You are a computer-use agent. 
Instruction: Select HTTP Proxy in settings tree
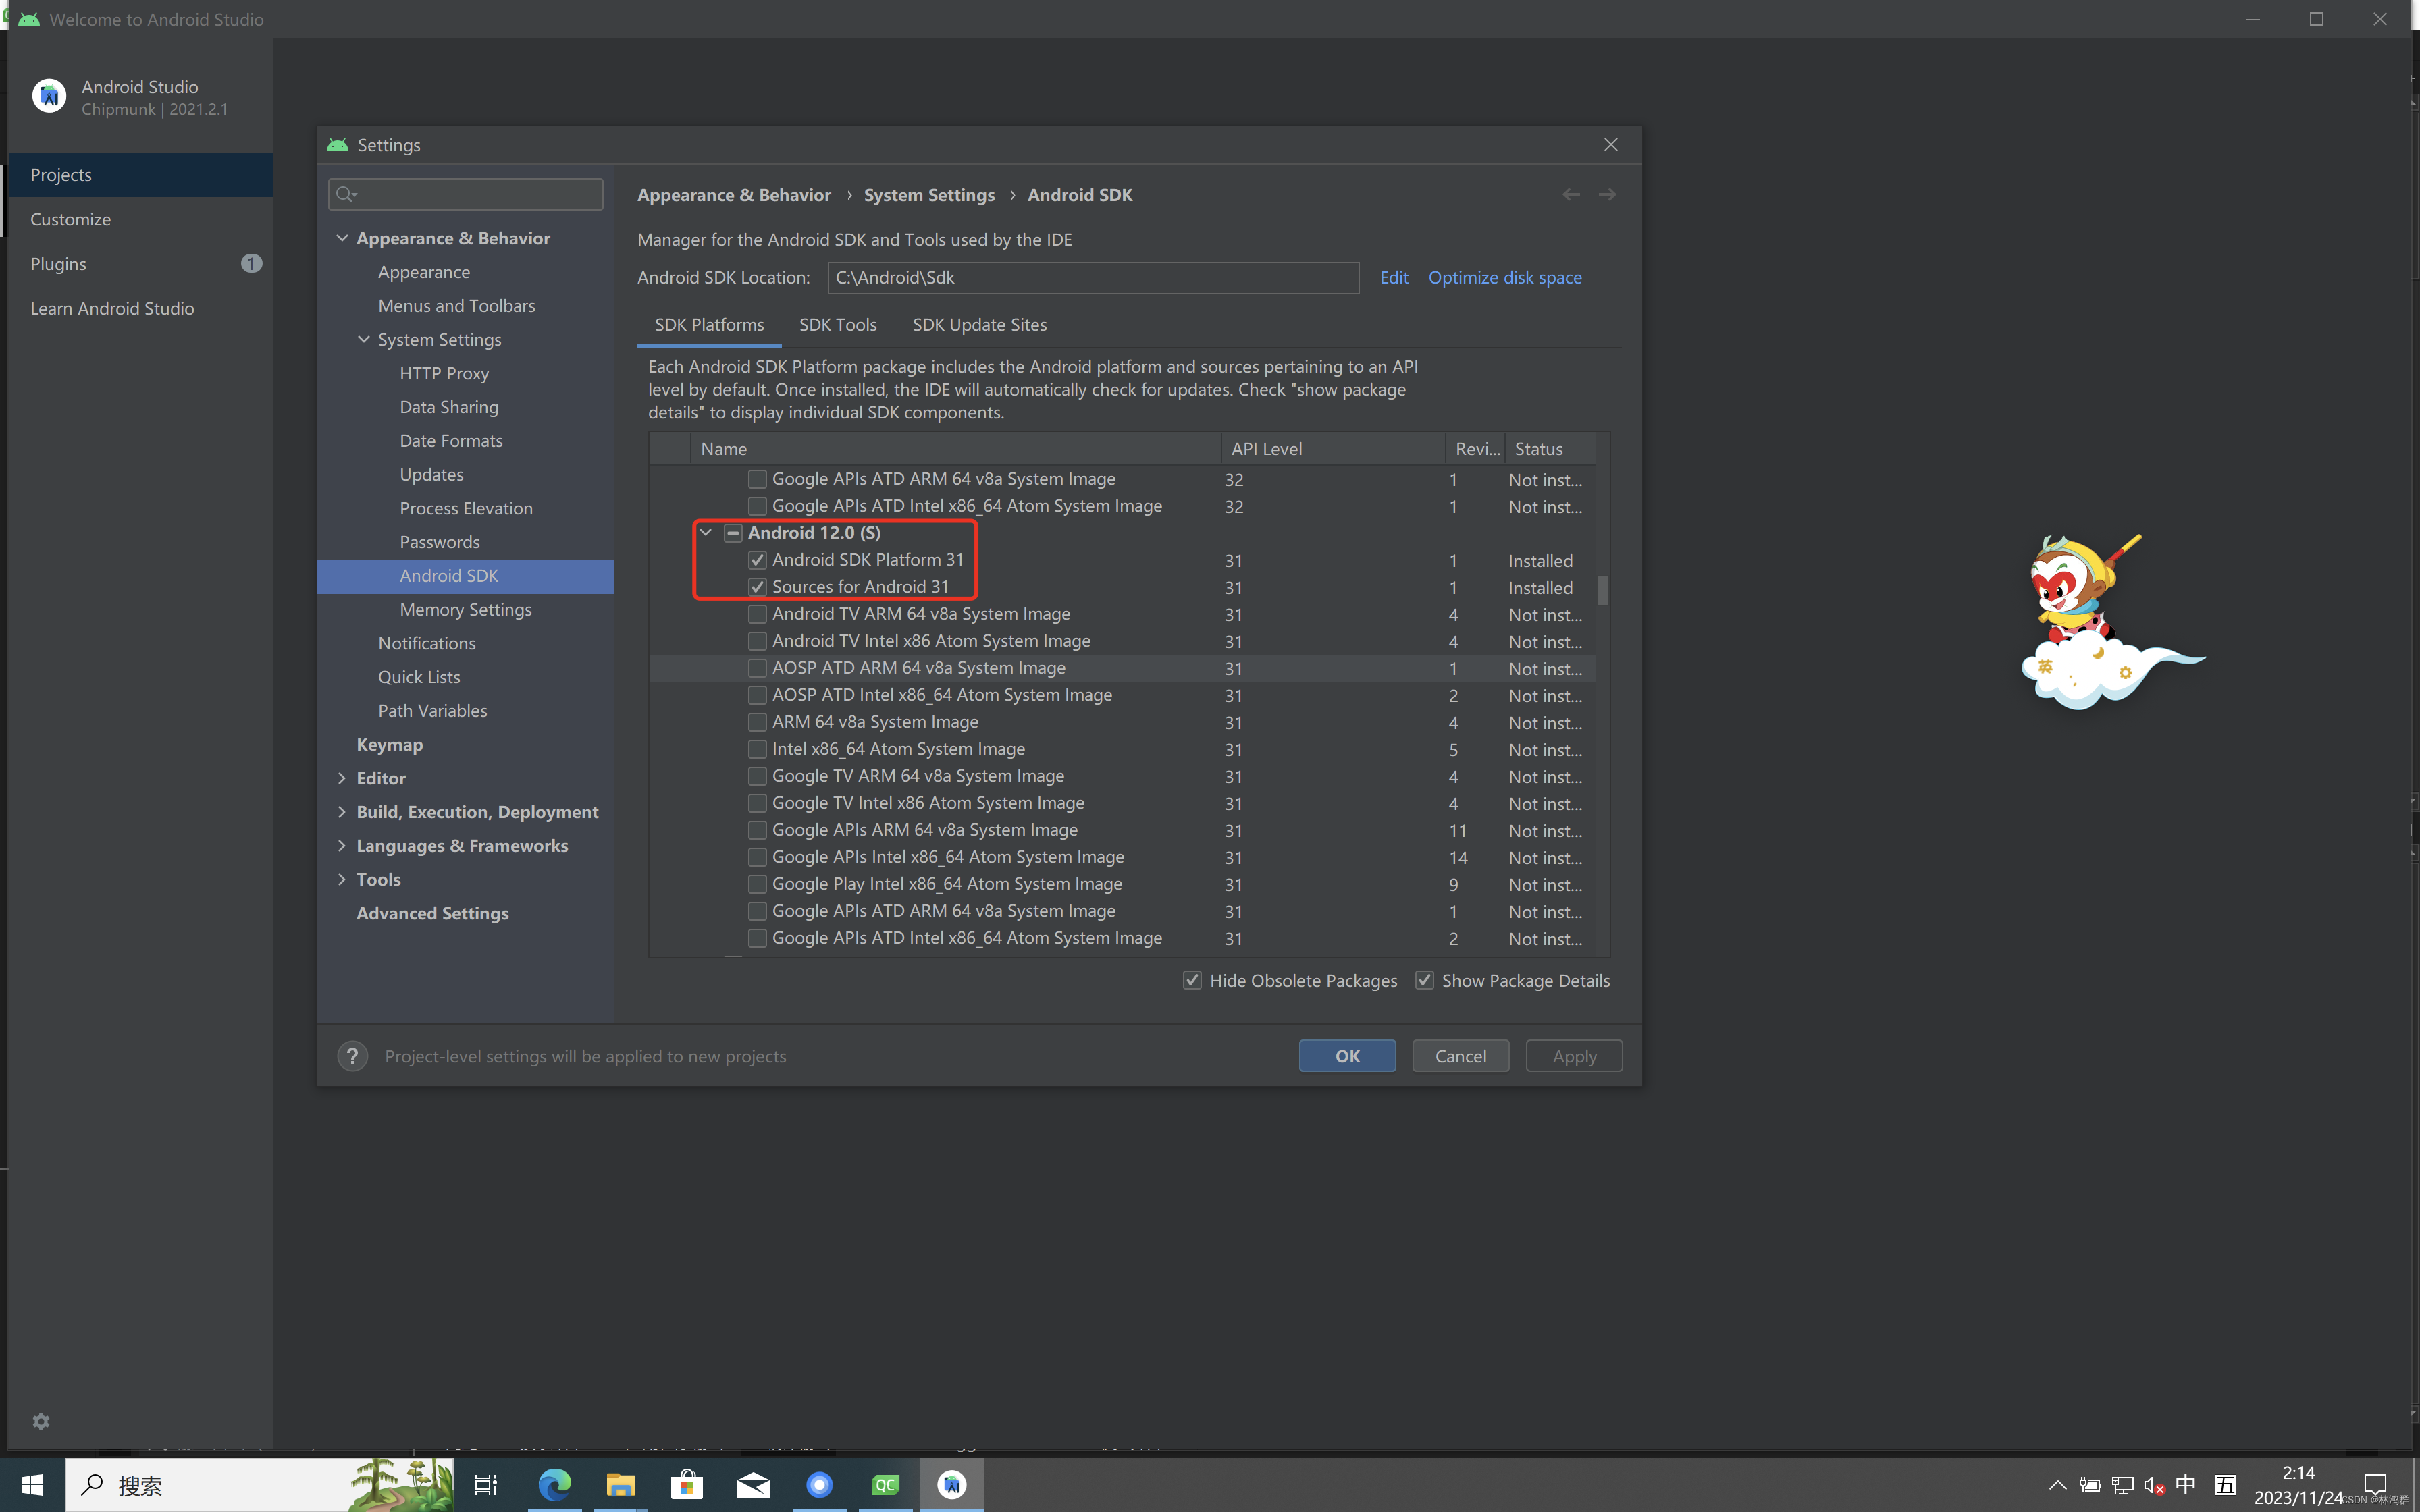tap(444, 373)
